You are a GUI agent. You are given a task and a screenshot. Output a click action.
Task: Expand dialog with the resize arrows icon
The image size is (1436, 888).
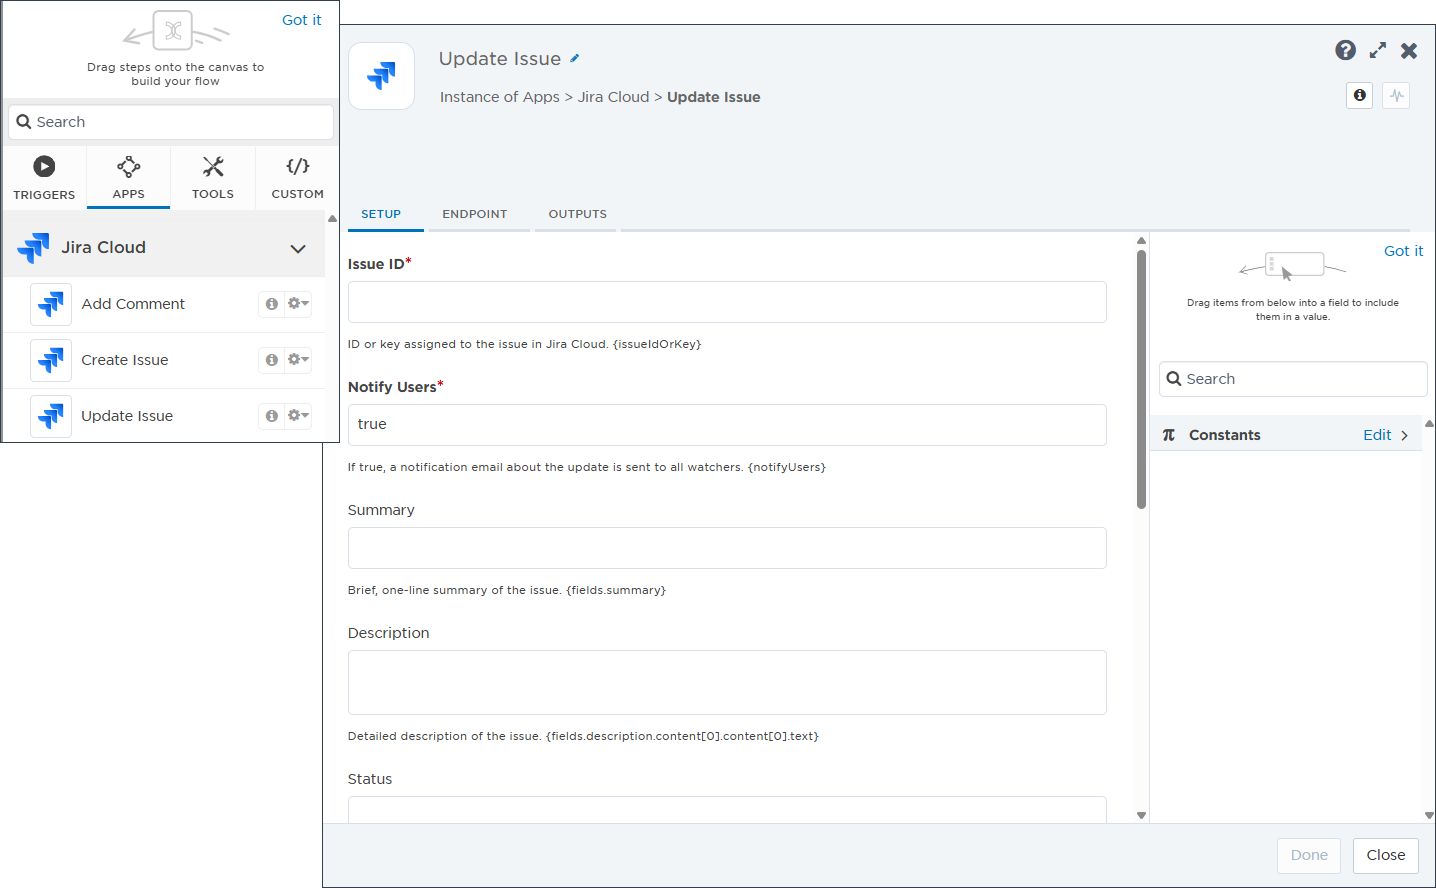click(x=1378, y=50)
